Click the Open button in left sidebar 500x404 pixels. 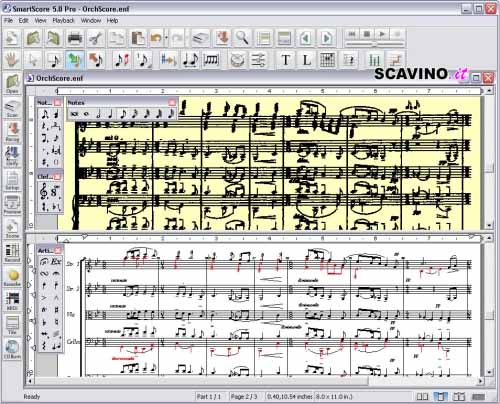pyautogui.click(x=12, y=84)
